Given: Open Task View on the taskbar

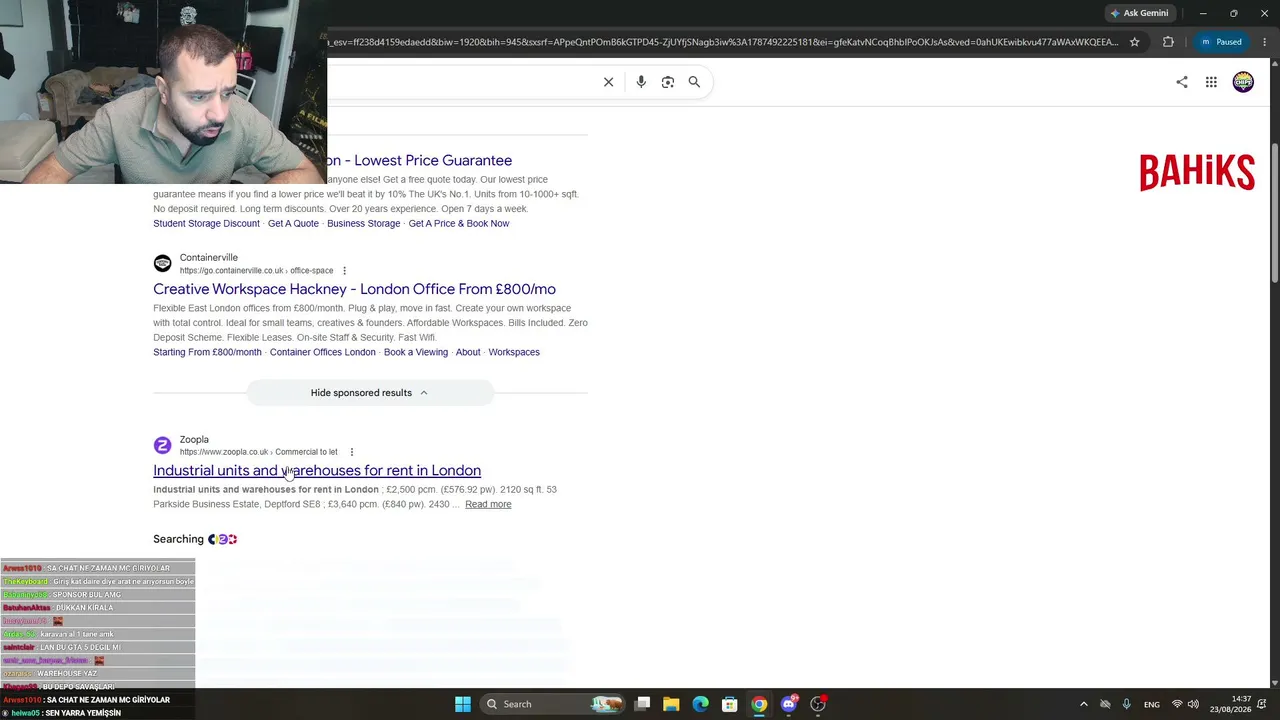Looking at the screenshot, I should click(x=642, y=704).
